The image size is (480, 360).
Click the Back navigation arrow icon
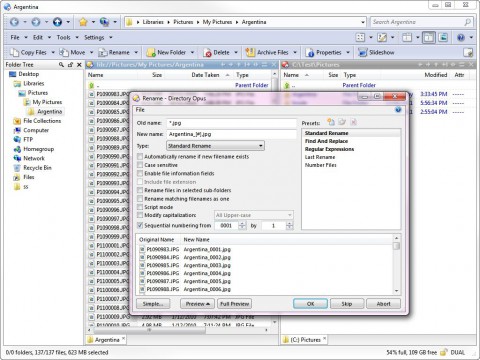tap(14, 22)
